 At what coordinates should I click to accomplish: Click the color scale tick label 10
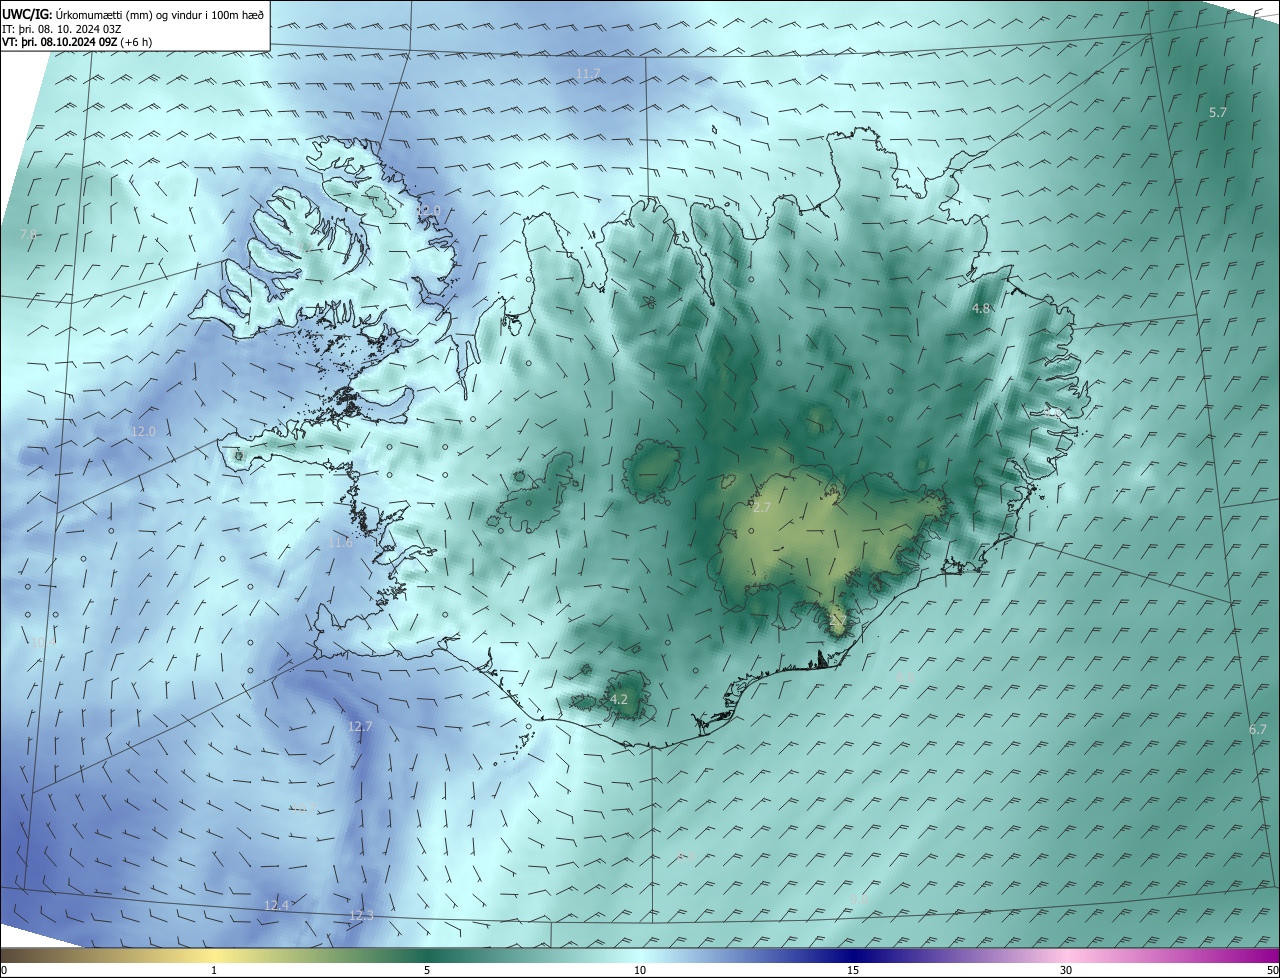640,970
